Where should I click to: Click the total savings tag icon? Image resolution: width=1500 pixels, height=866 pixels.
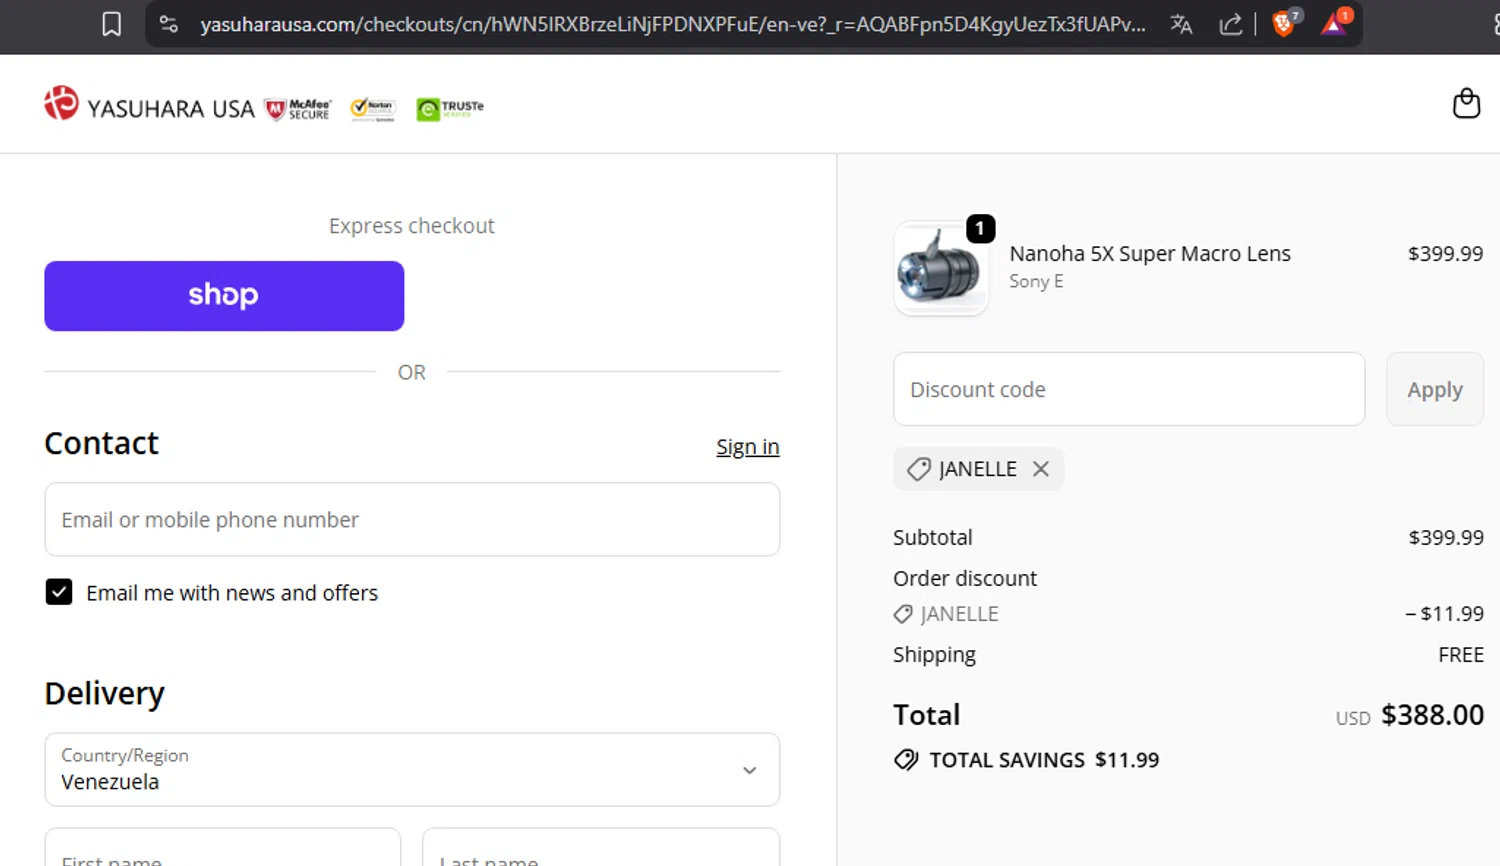click(906, 760)
